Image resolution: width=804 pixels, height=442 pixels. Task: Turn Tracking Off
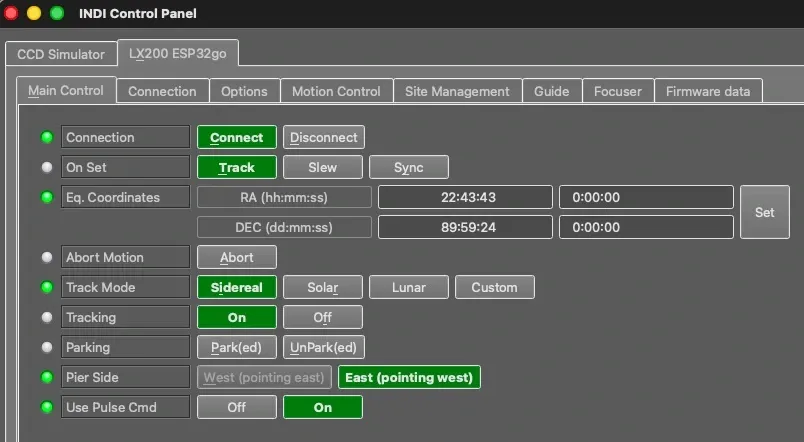tap(323, 317)
